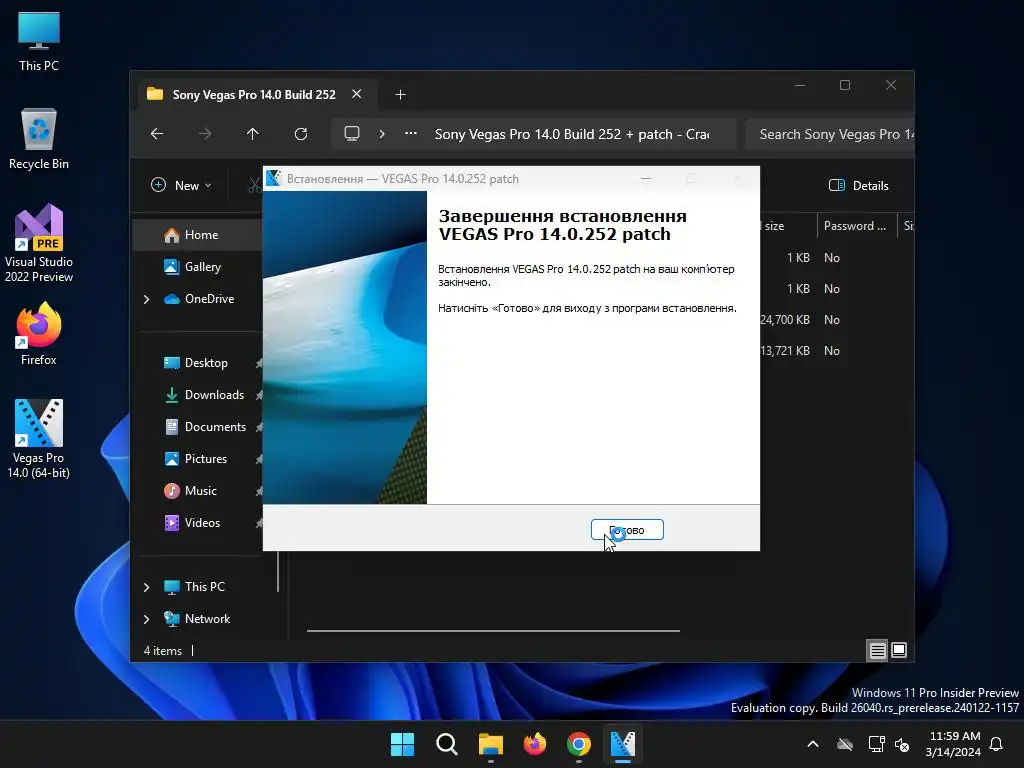The width and height of the screenshot is (1024, 768).
Task: Open Desktop quick access folder
Action: [197, 363]
